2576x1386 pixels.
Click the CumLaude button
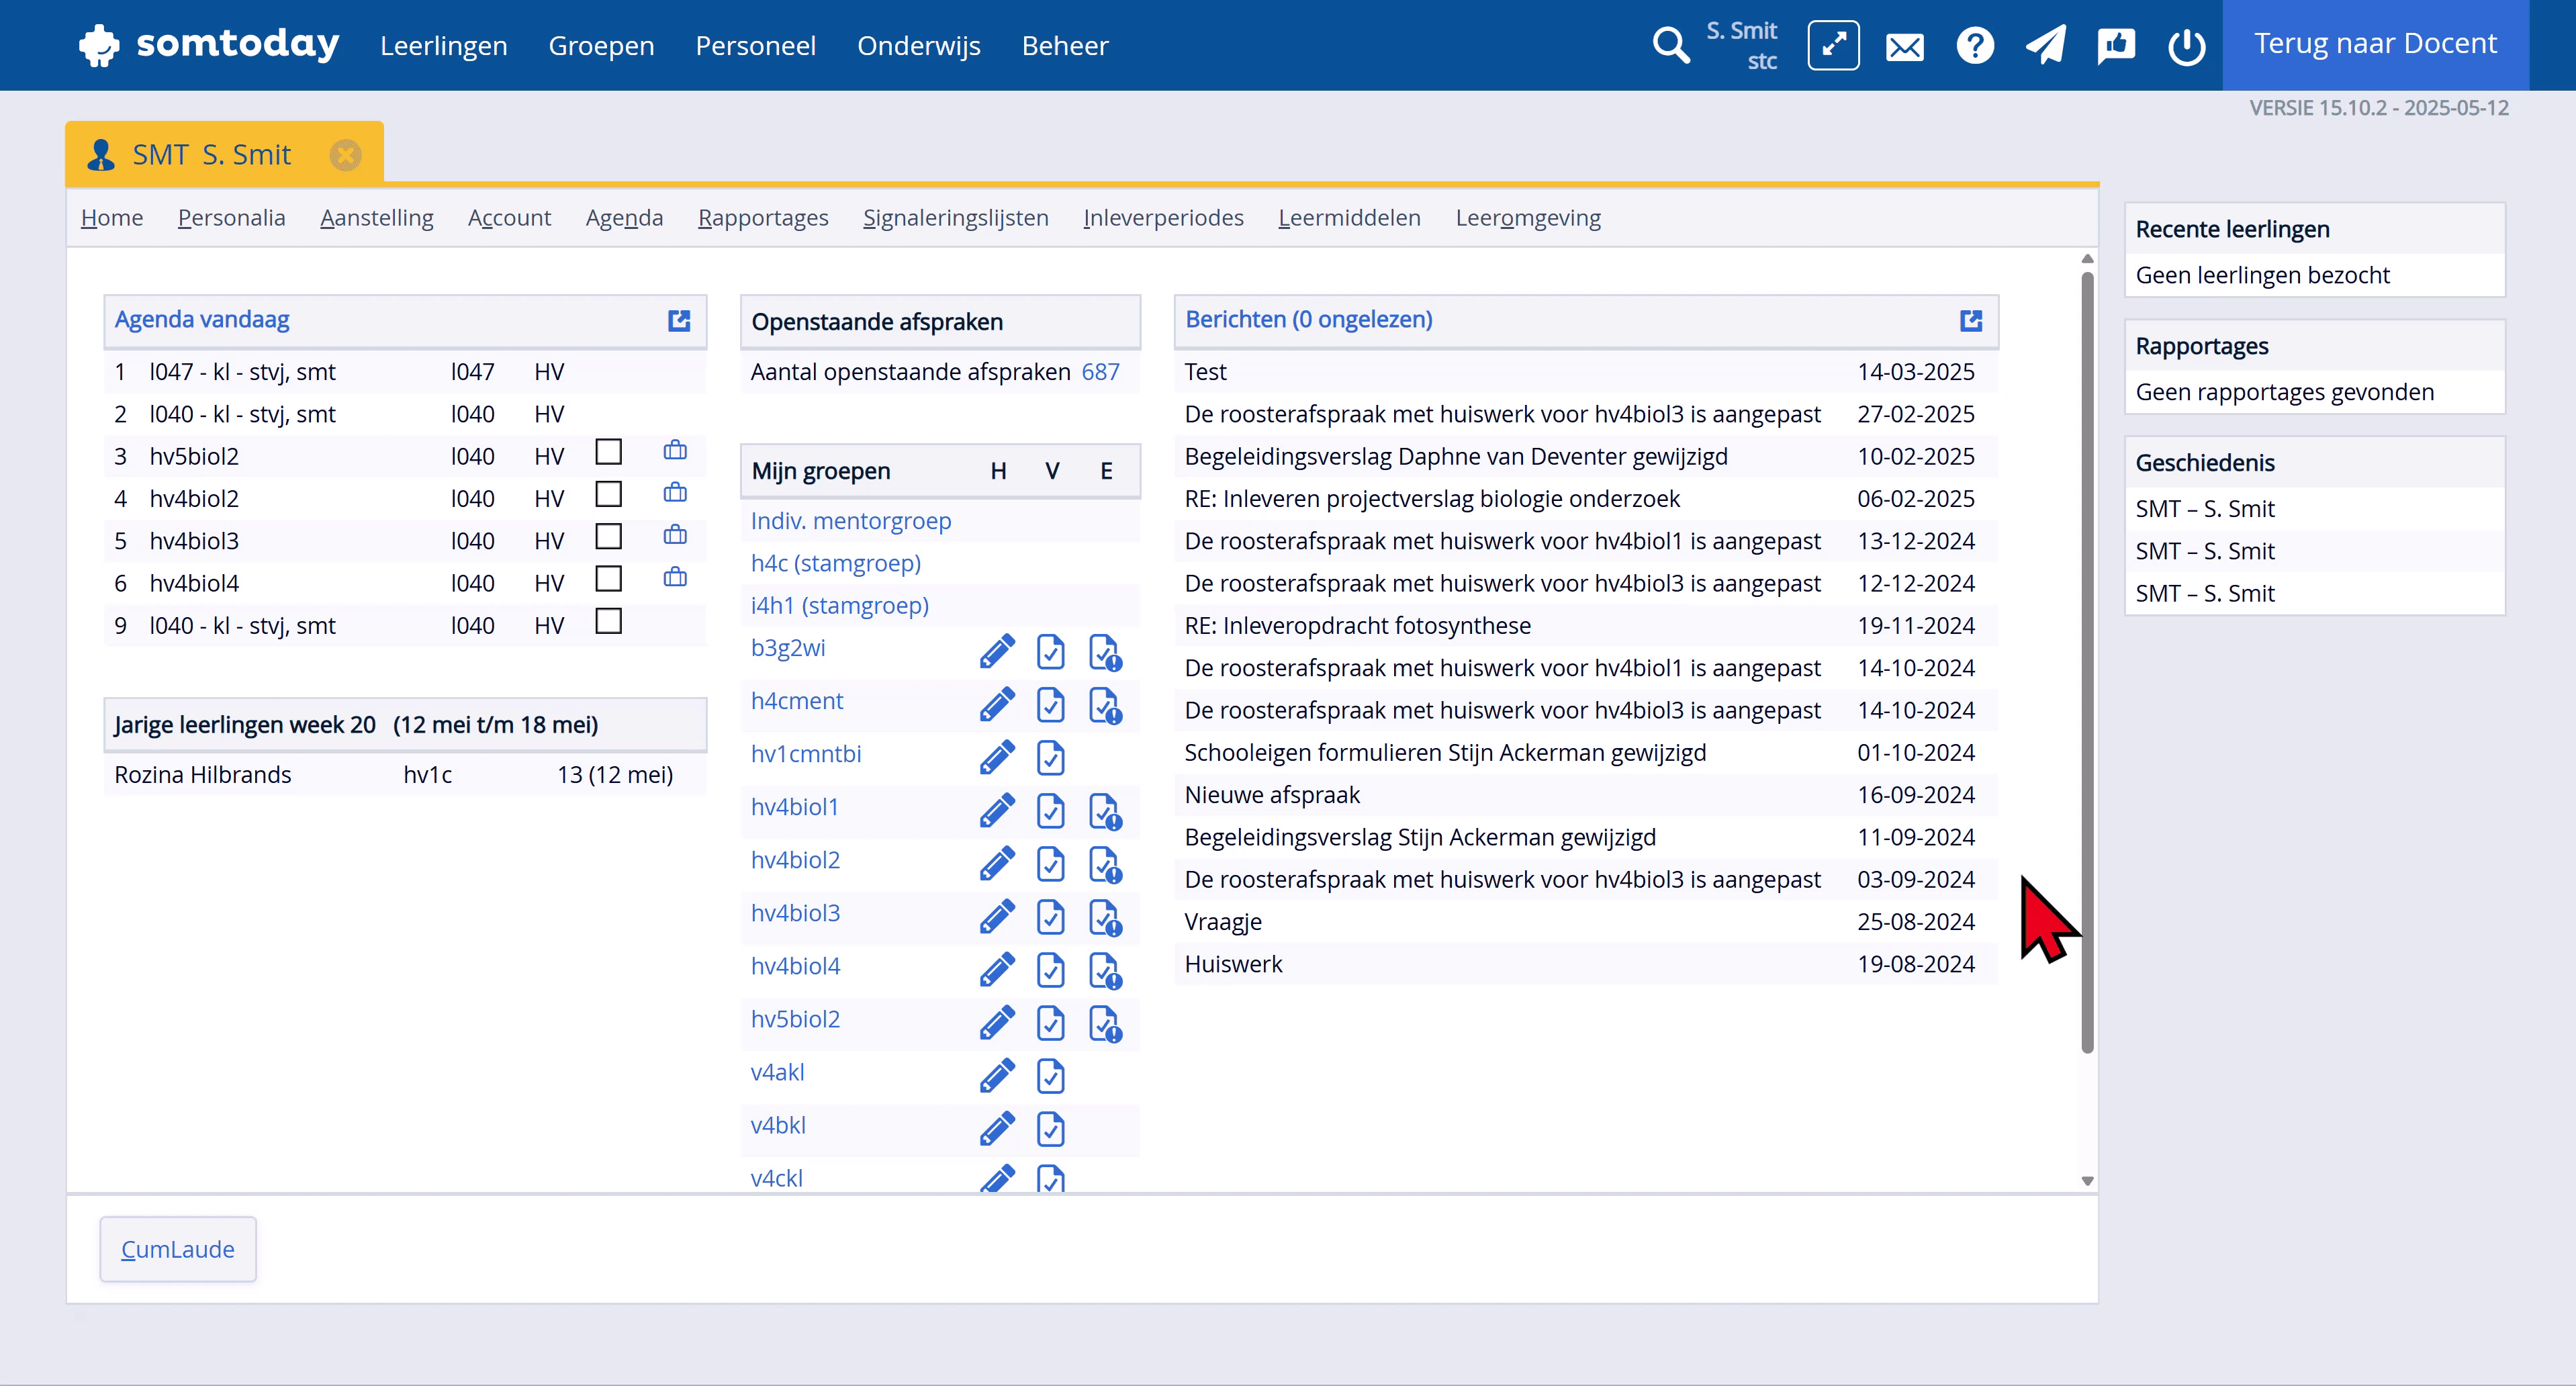(178, 1249)
